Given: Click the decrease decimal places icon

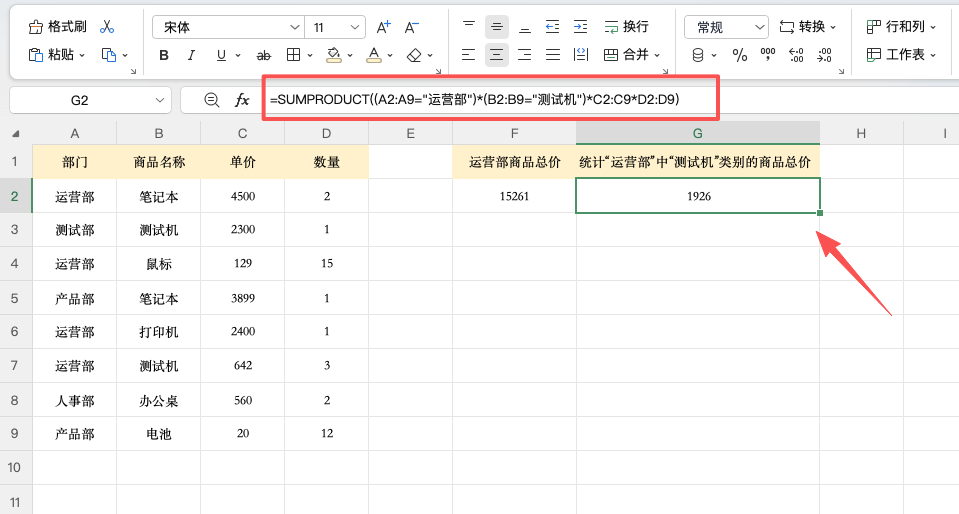Looking at the screenshot, I should 824,56.
